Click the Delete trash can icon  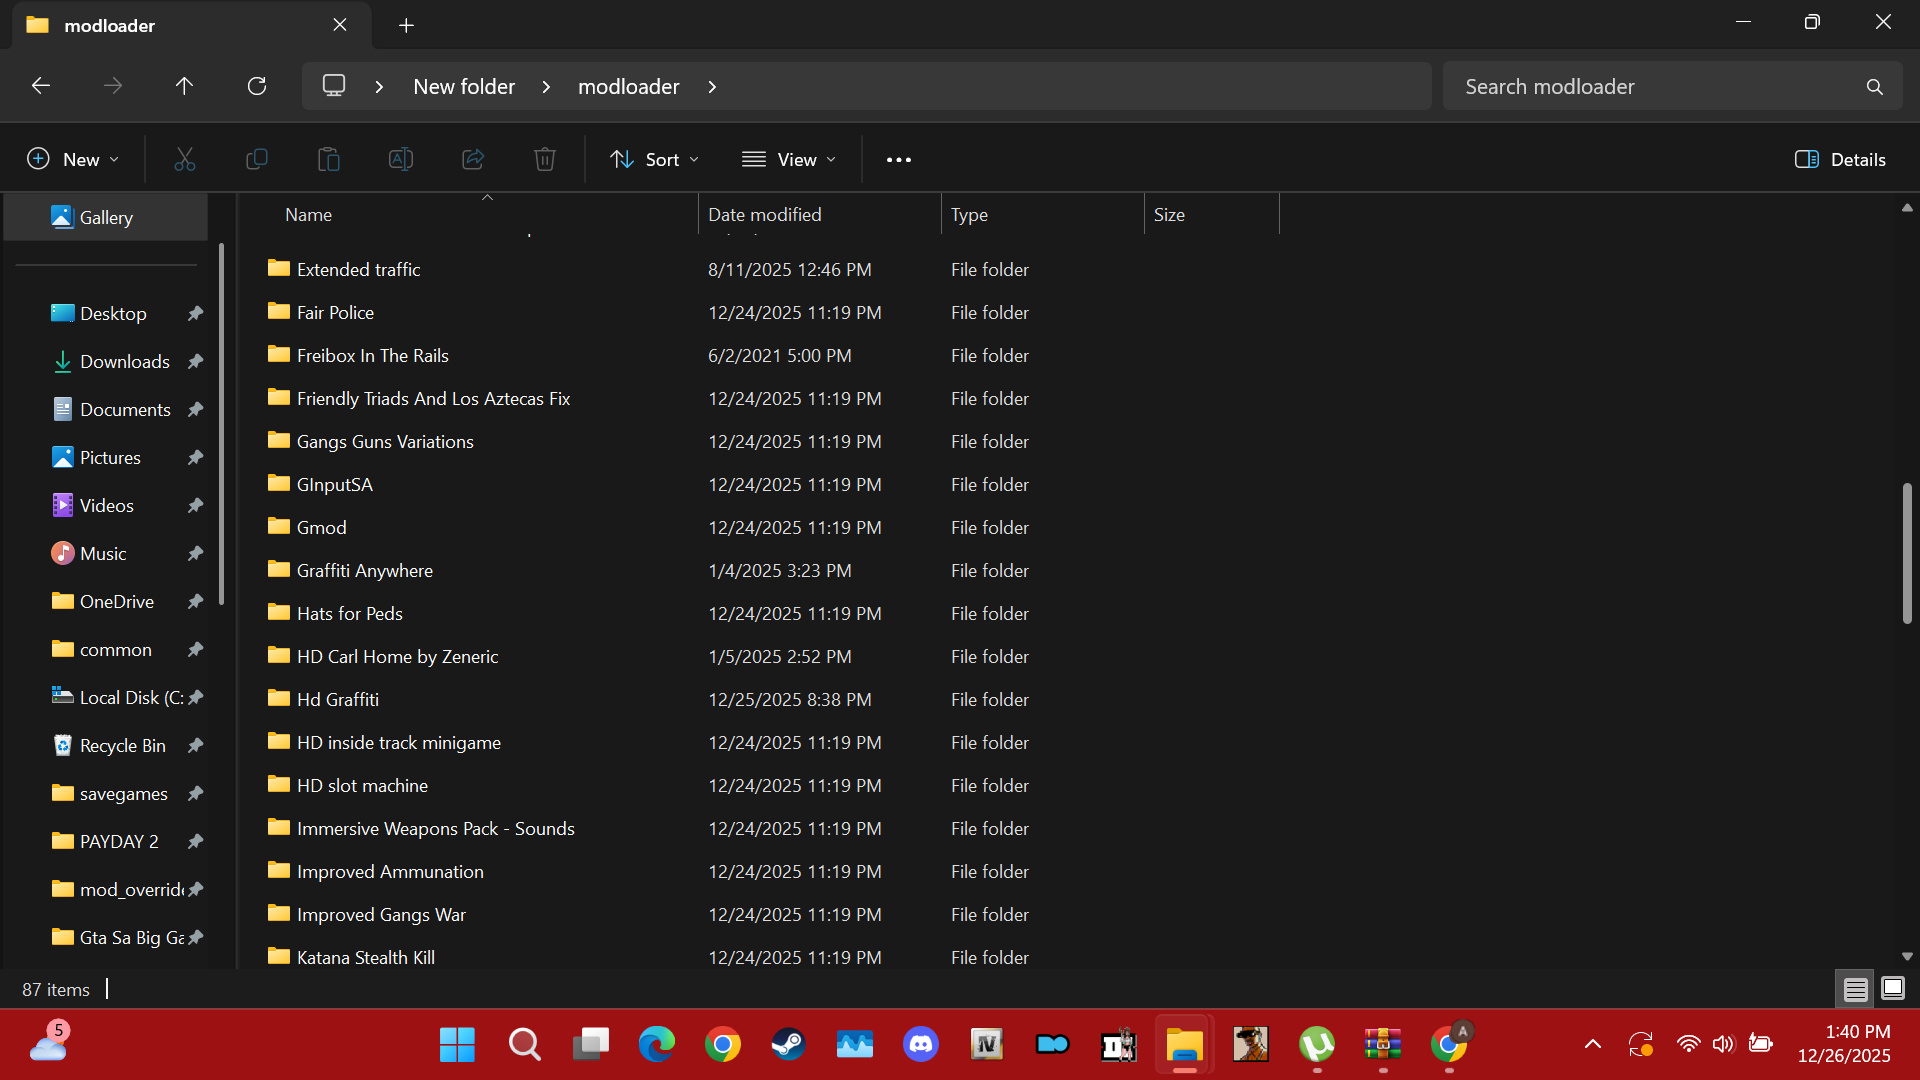point(545,159)
